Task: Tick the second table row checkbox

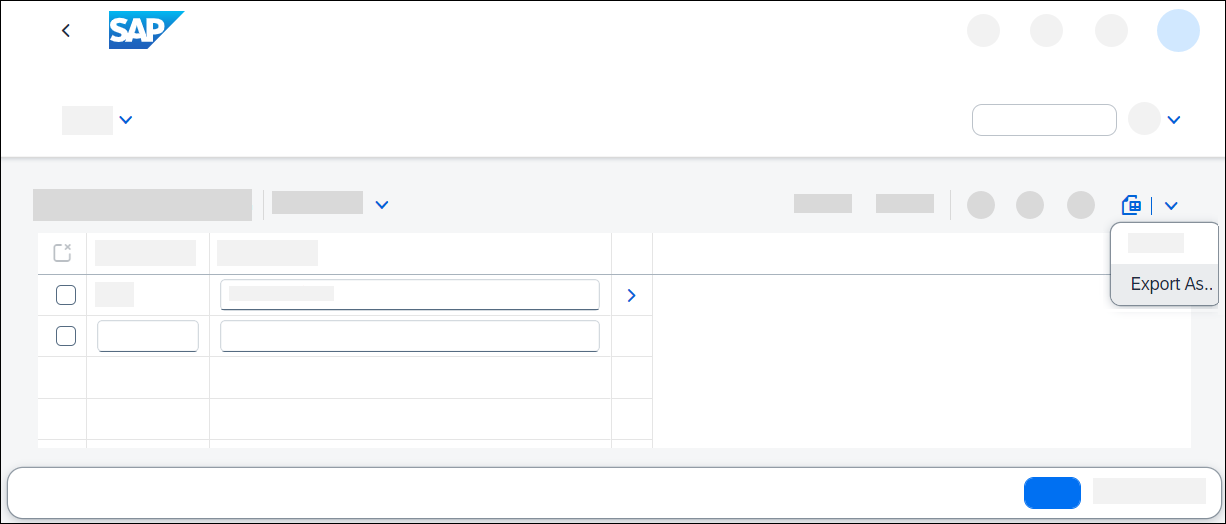Action: tap(66, 336)
